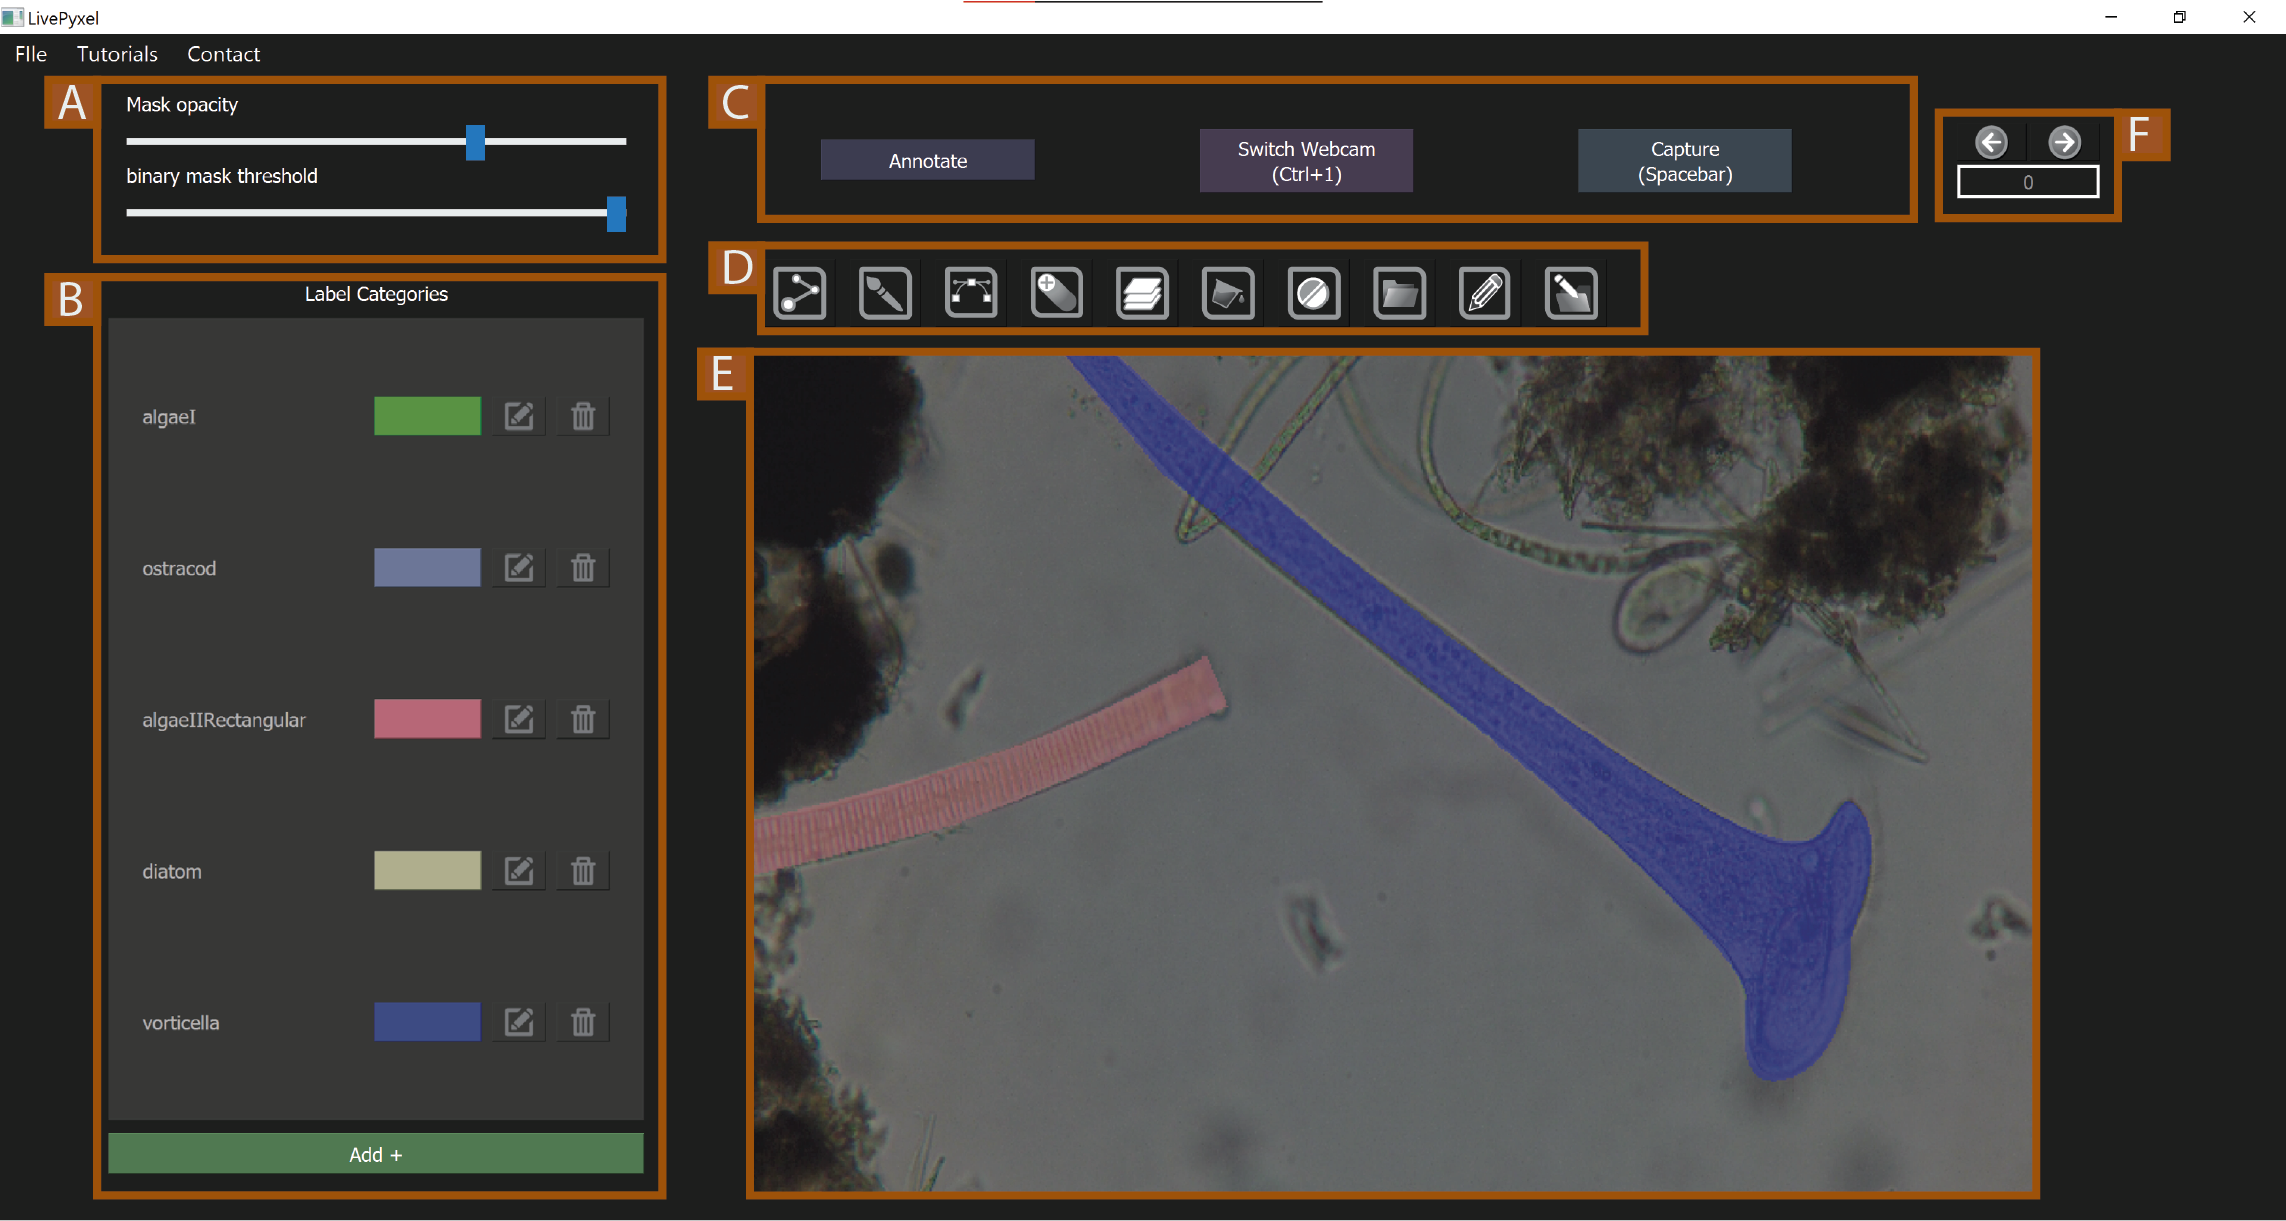Edit the ostracod label category
This screenshot has height=1221, width=2286.
[518, 568]
